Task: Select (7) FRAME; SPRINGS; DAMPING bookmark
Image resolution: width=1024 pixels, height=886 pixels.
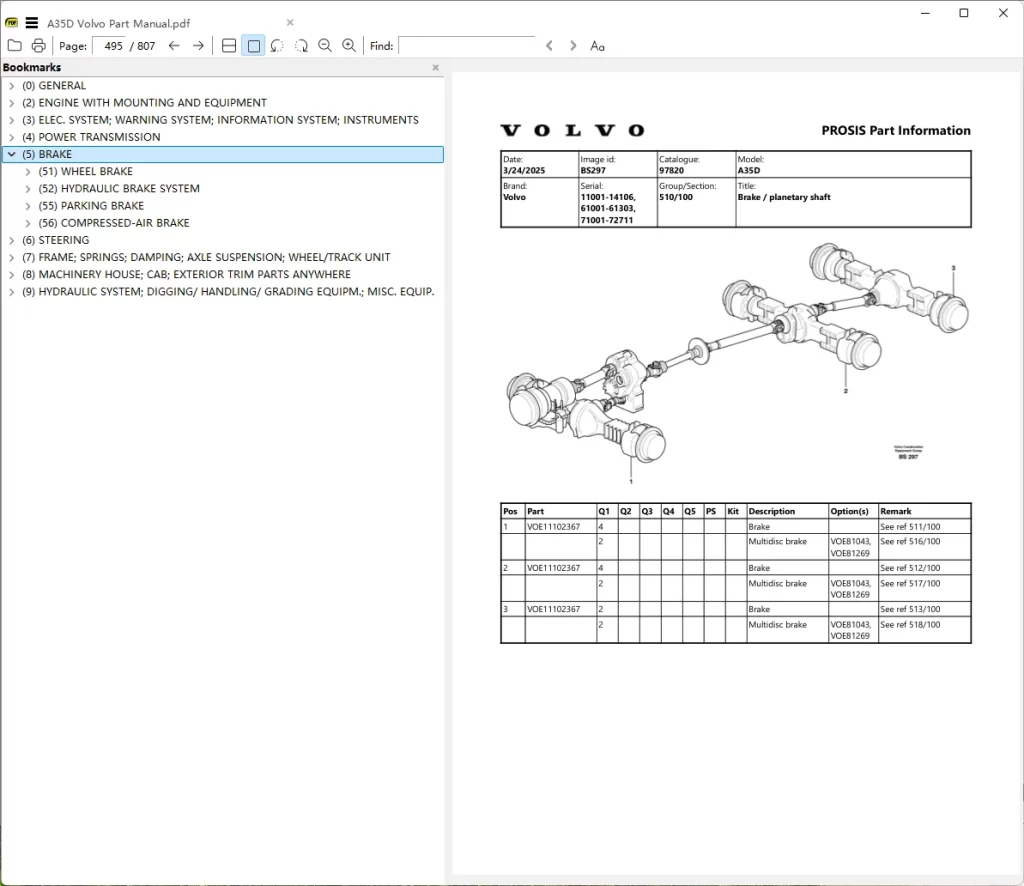Action: point(206,257)
